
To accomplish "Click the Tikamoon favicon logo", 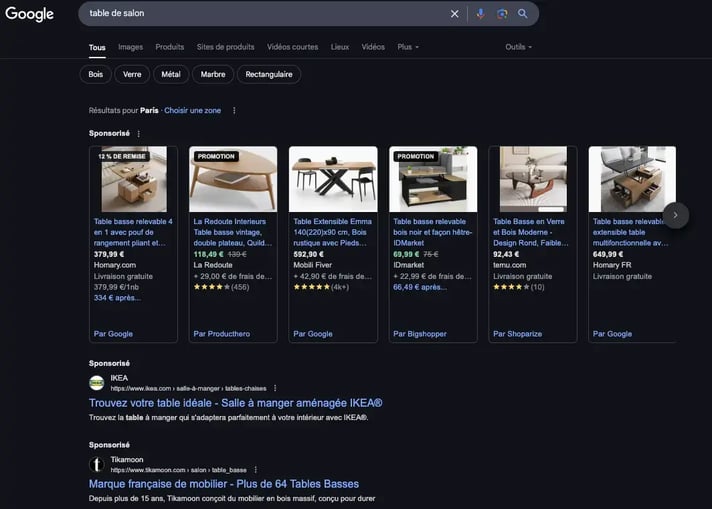I will [x=96, y=464].
